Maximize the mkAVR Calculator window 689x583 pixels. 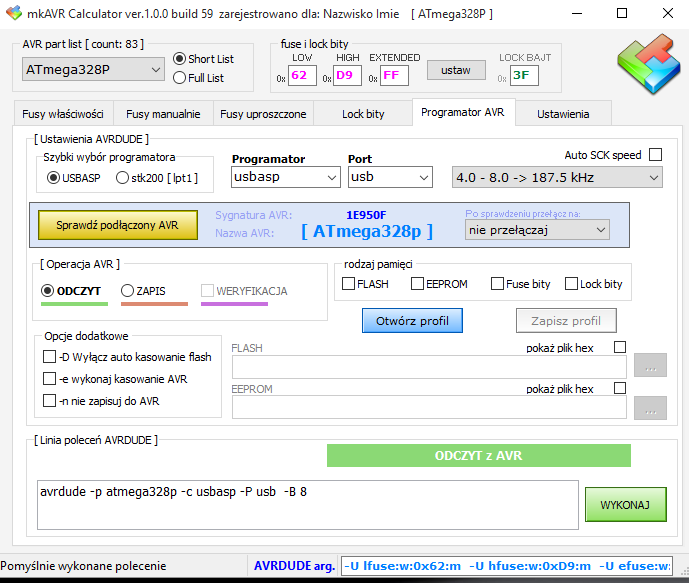pyautogui.click(x=622, y=13)
